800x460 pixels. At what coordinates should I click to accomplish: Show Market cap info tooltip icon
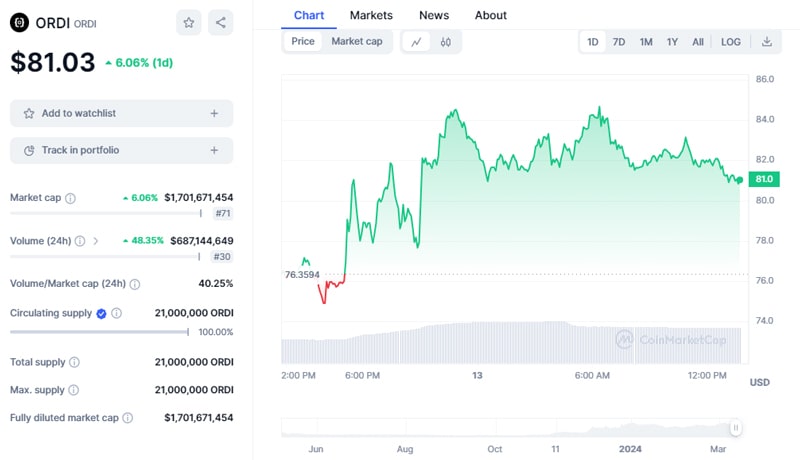click(70, 198)
